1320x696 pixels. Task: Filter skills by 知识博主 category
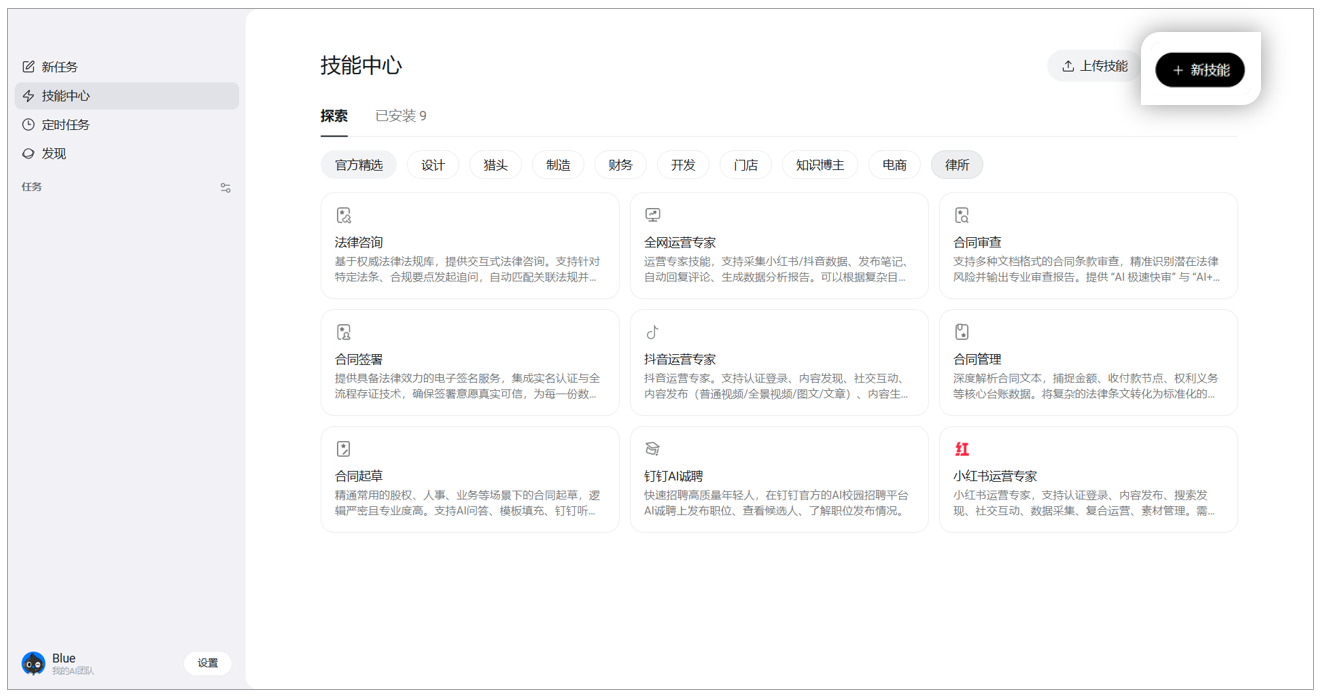(819, 165)
